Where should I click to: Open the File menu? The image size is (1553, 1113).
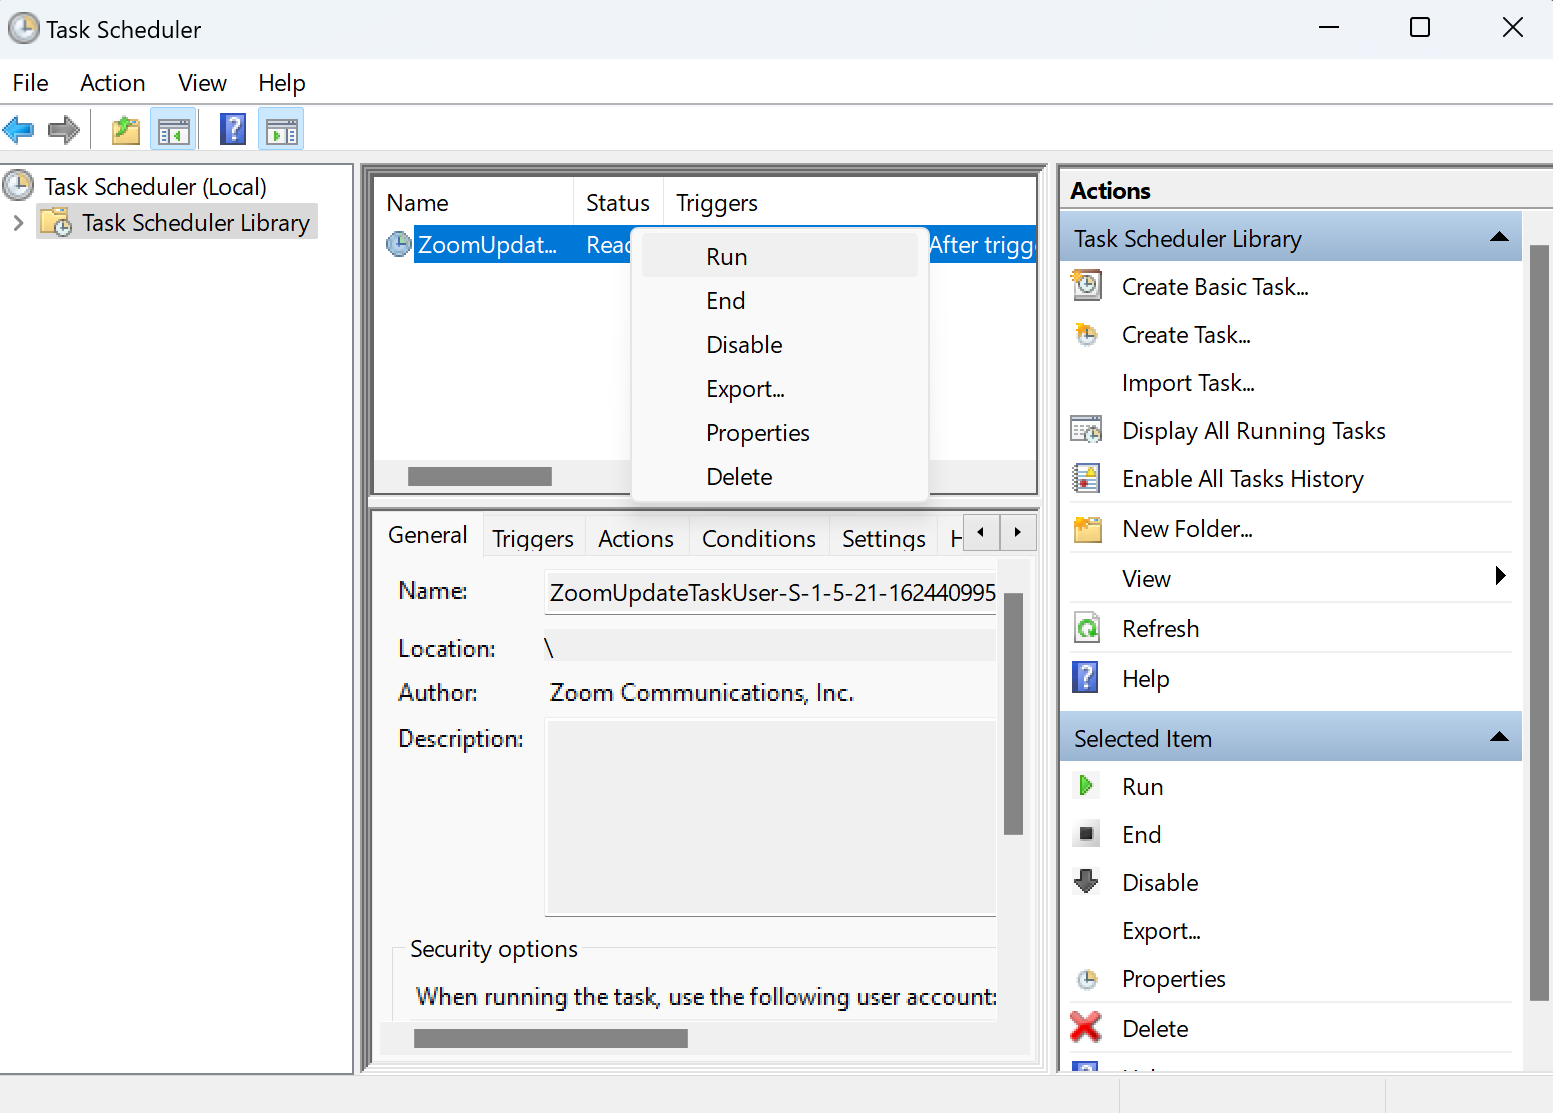coord(30,83)
